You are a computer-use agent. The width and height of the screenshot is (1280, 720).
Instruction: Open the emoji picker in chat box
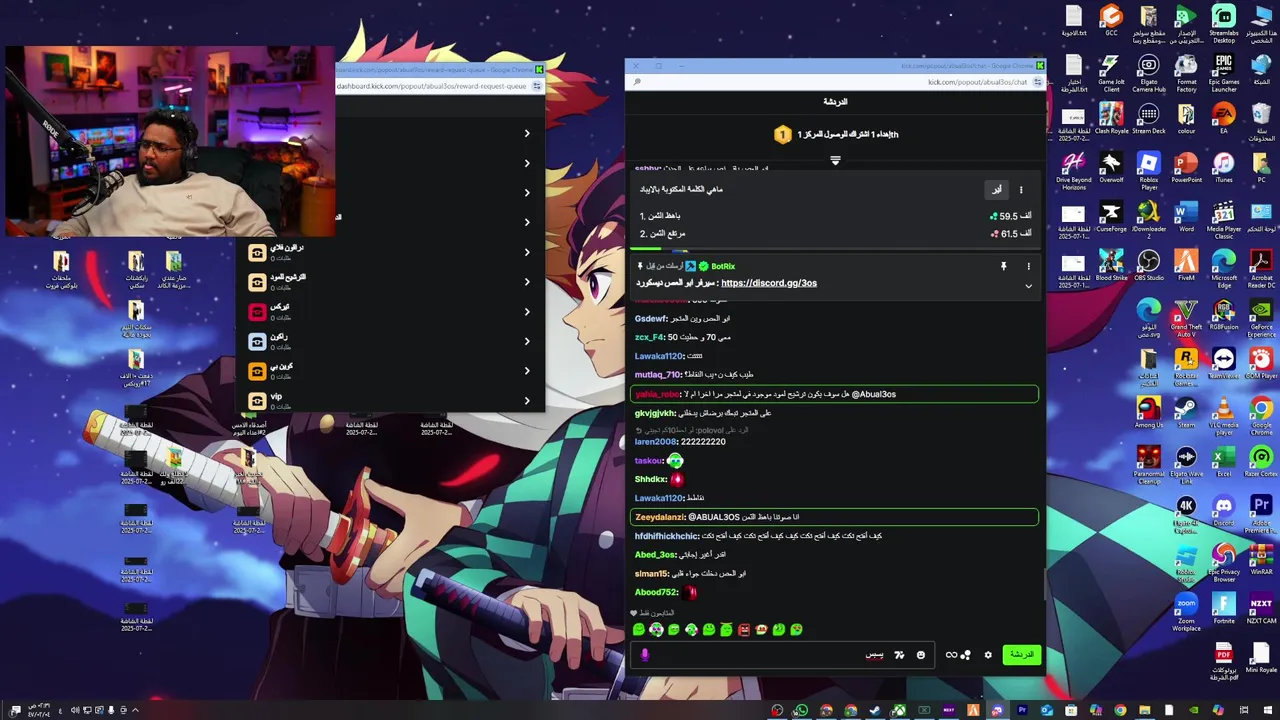pyautogui.click(x=921, y=655)
